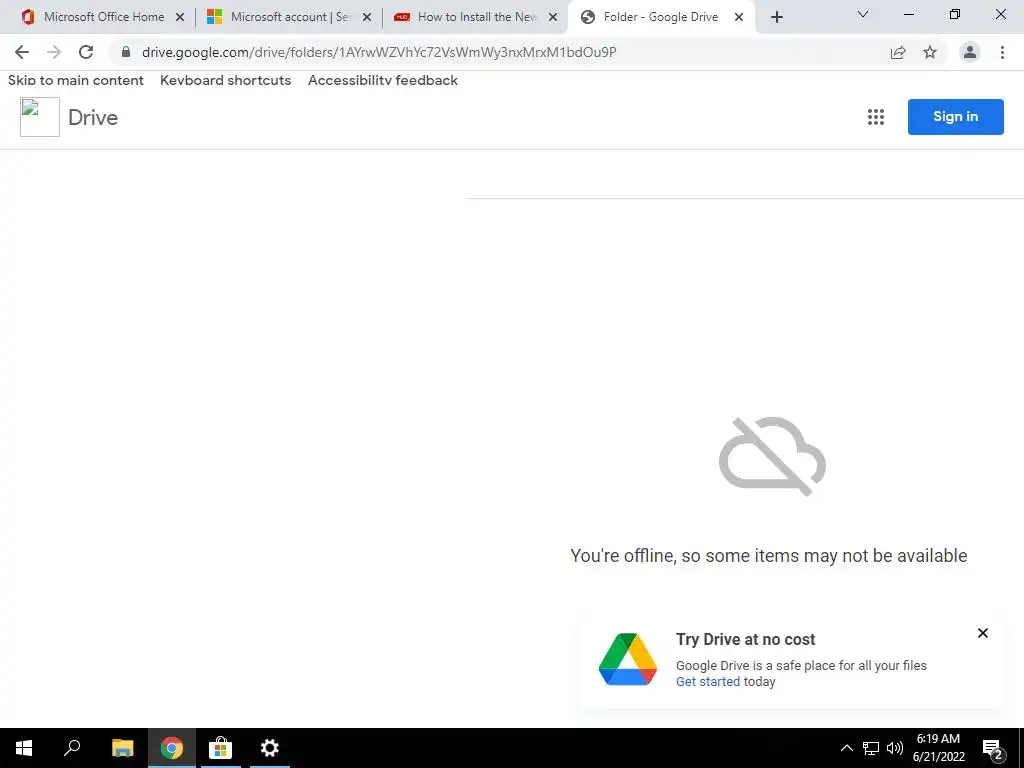
Task: Open the Google apps grid menu
Action: [876, 117]
